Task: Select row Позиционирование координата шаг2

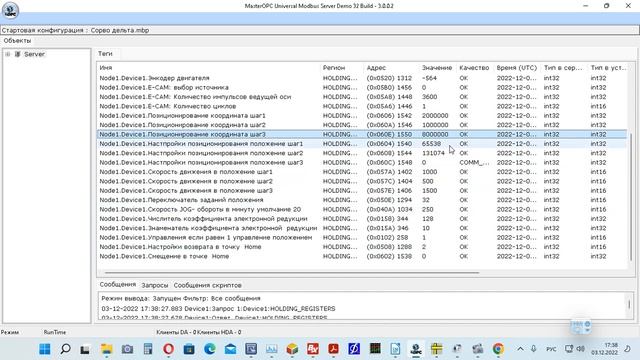Action: (362, 125)
